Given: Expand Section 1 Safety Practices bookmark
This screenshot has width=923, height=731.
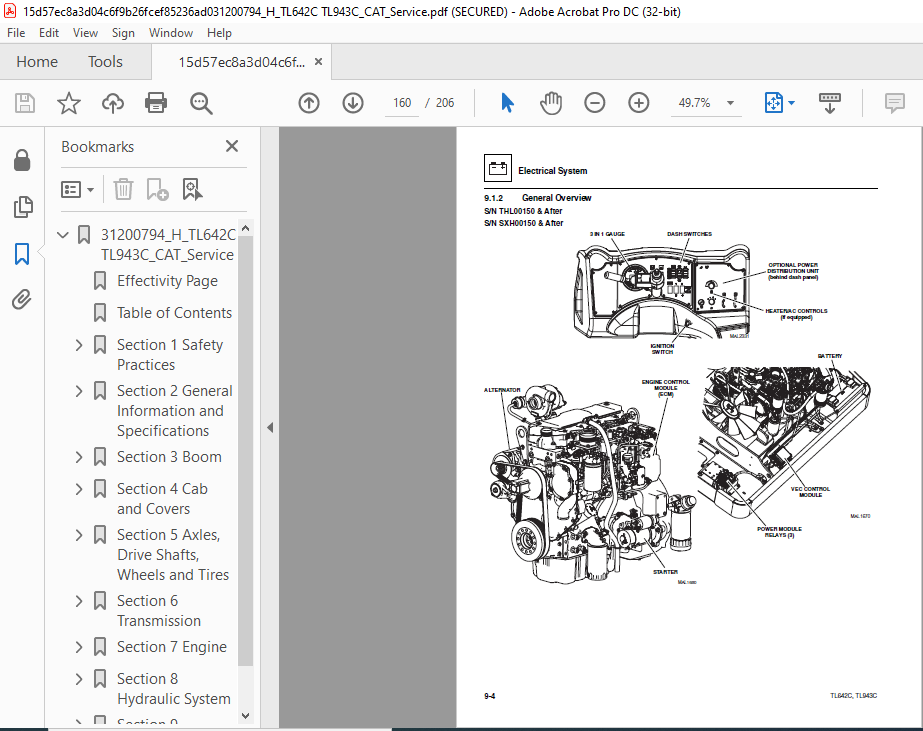Looking at the screenshot, I should tap(79, 345).
